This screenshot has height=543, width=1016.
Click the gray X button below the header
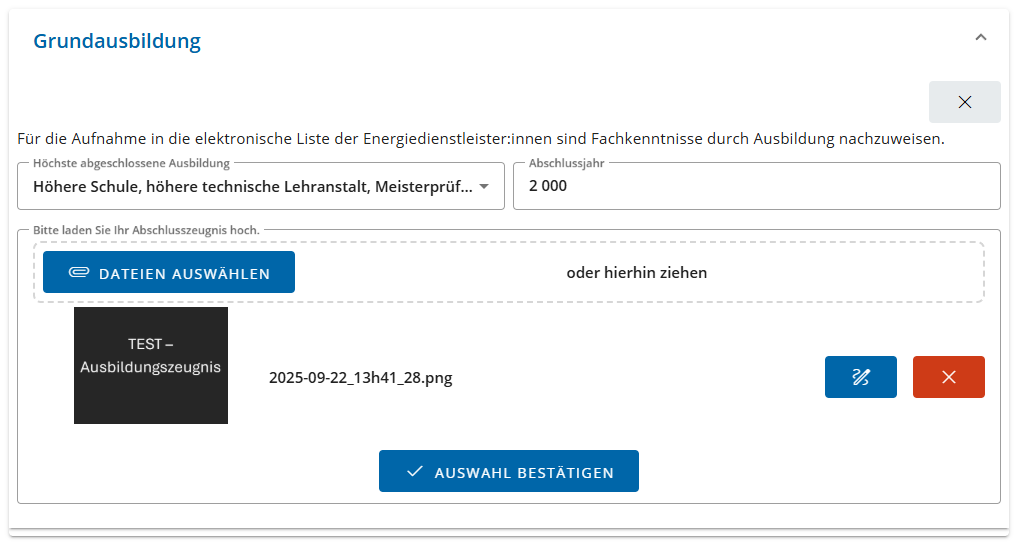coord(964,102)
